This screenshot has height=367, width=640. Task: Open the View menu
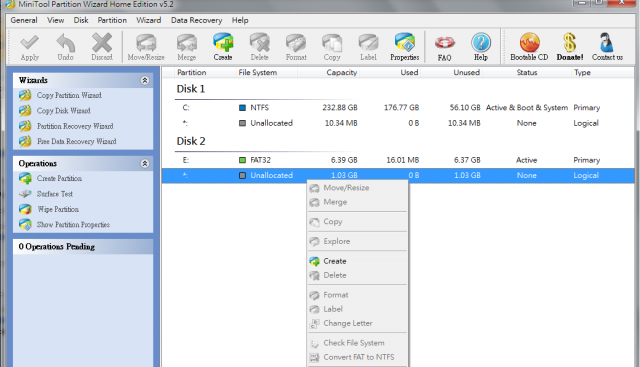point(56,20)
